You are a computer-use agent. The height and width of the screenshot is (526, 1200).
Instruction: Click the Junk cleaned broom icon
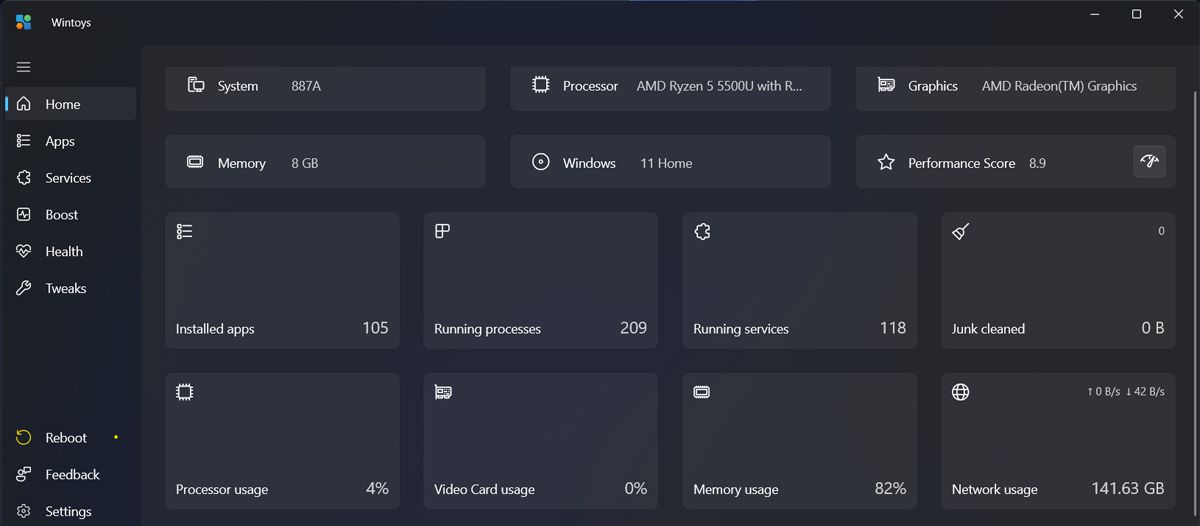point(961,232)
